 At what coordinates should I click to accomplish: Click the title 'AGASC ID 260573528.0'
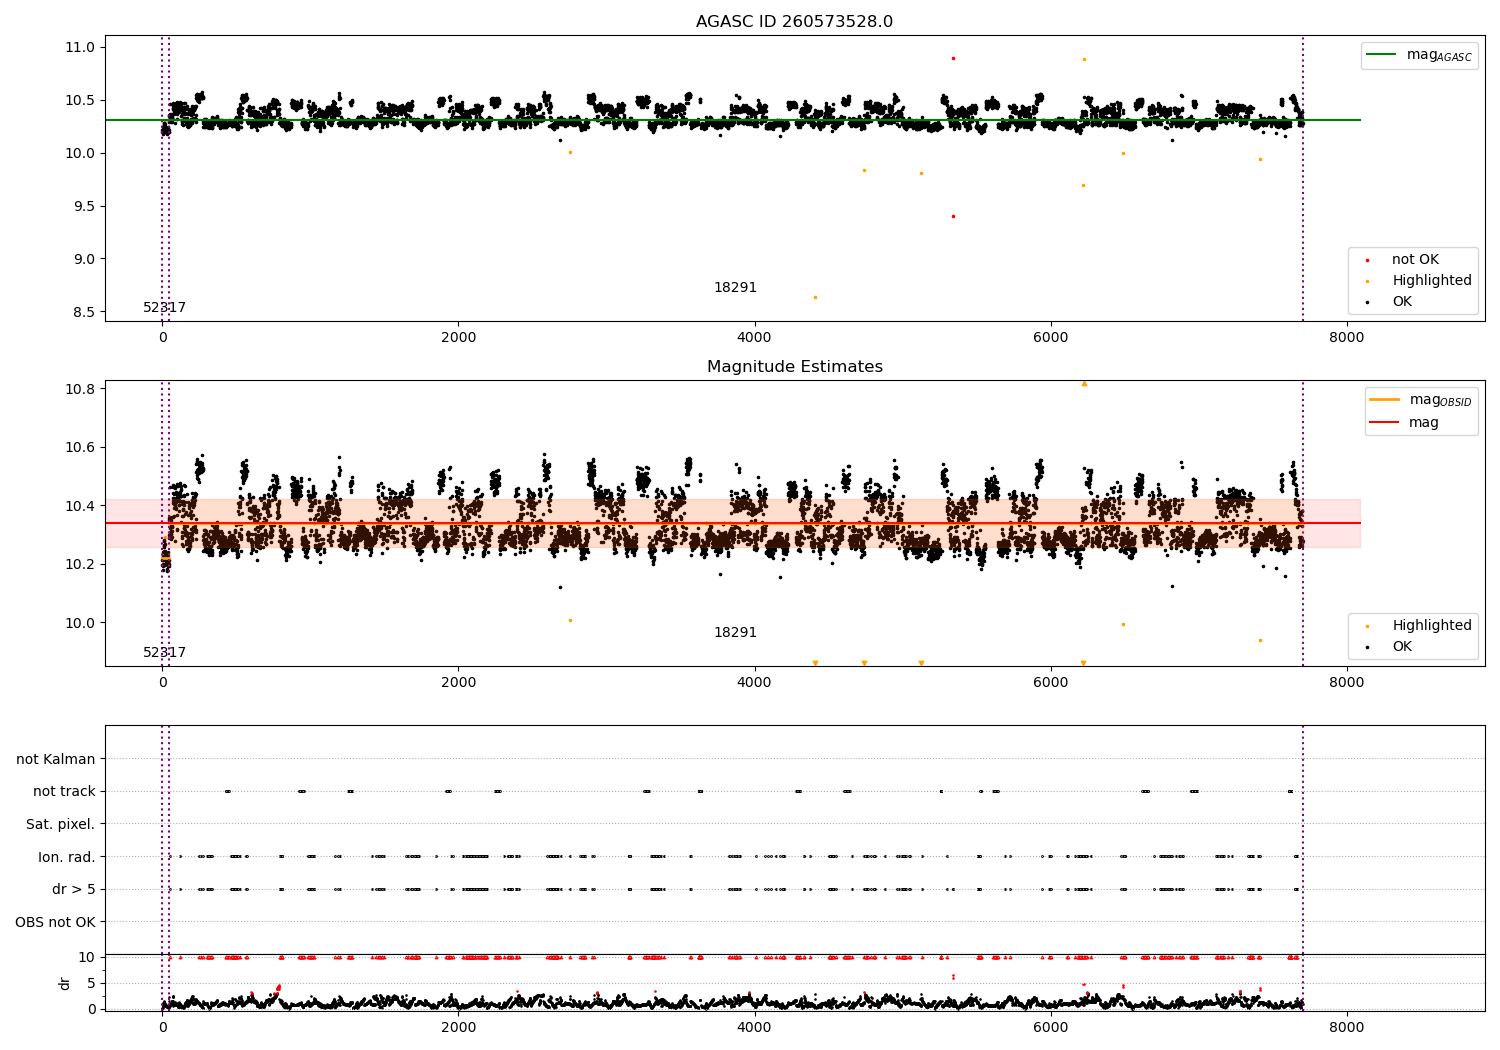[794, 22]
